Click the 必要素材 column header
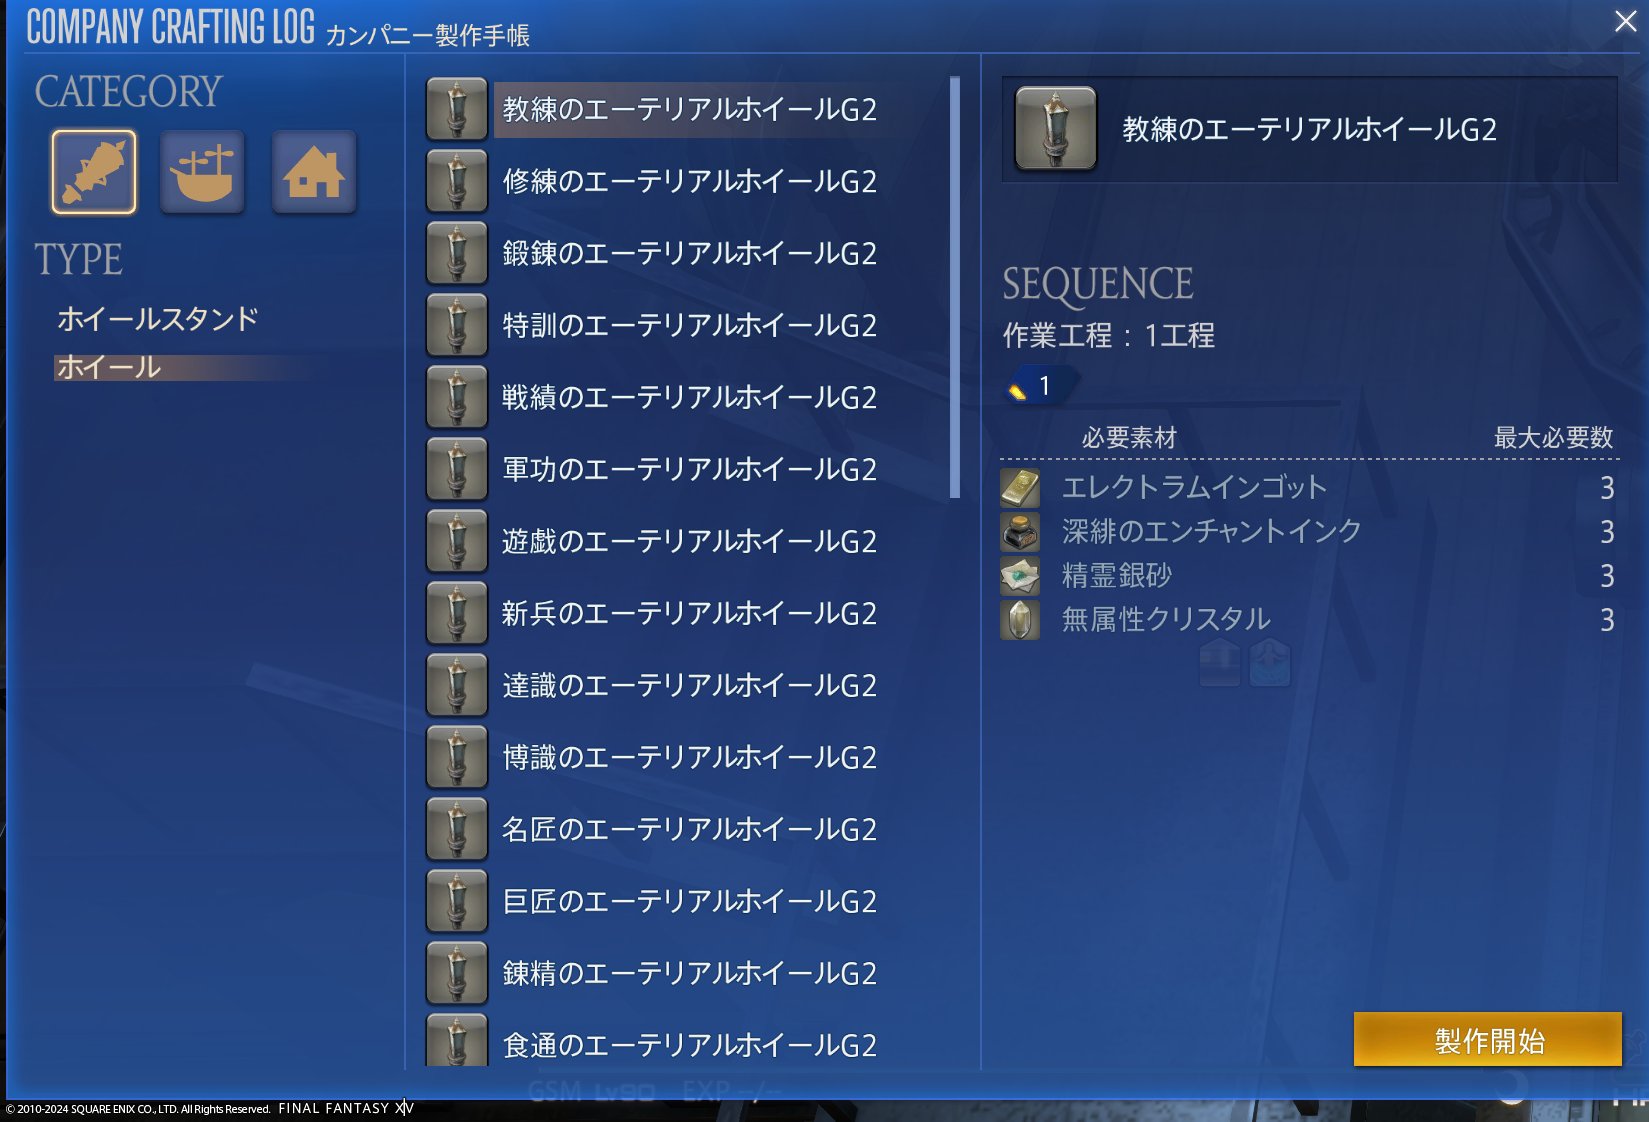The height and width of the screenshot is (1122, 1649). [1129, 437]
